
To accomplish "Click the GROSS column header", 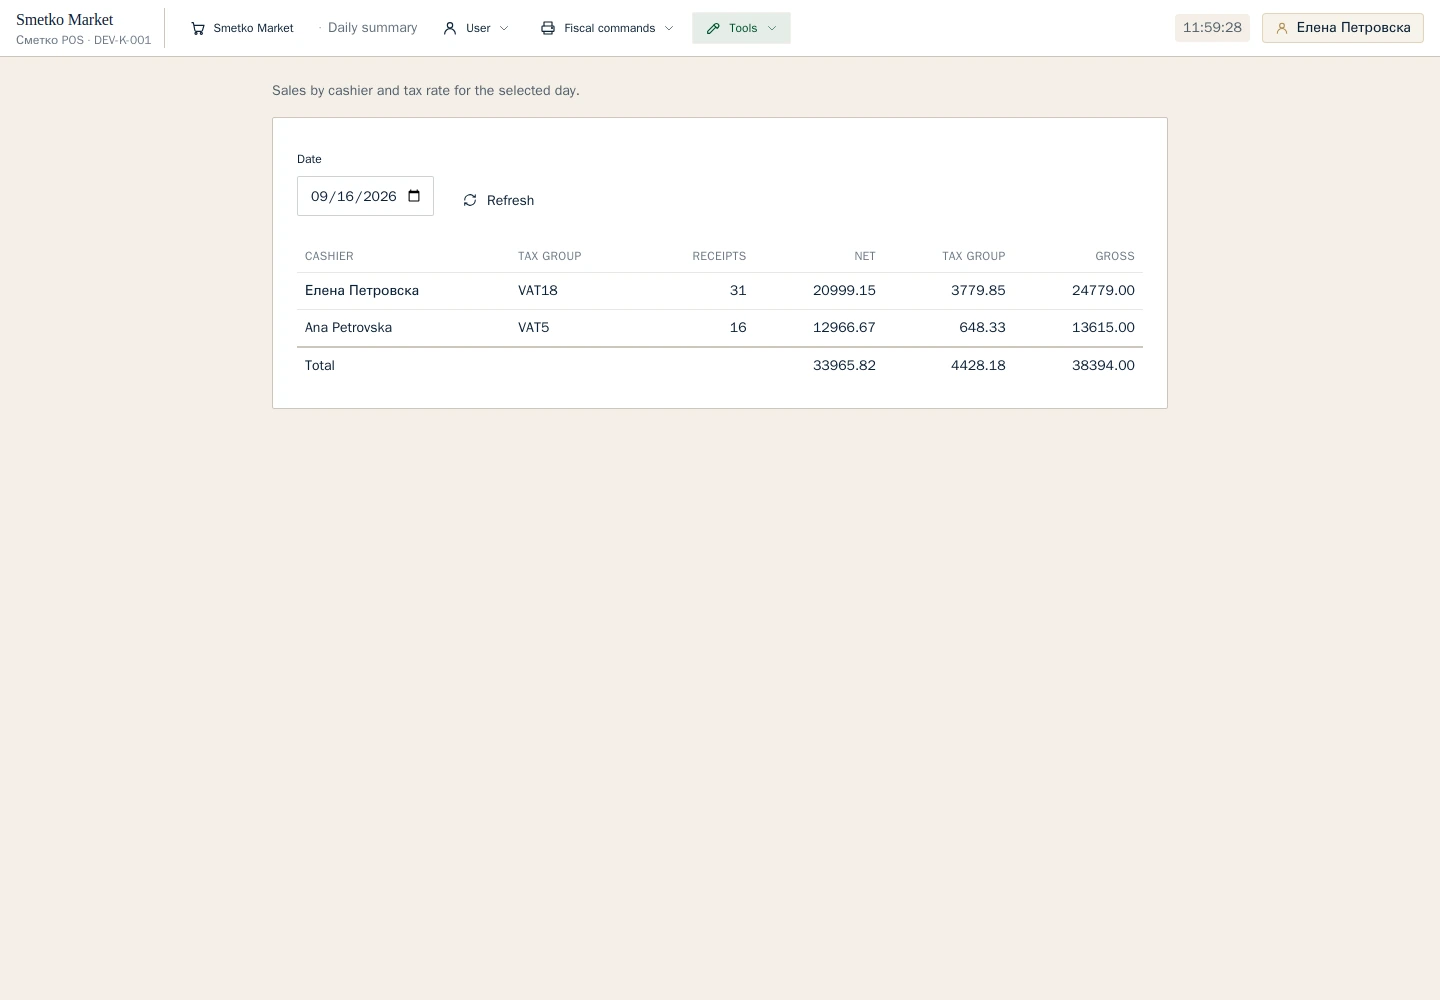I will point(1115,256).
